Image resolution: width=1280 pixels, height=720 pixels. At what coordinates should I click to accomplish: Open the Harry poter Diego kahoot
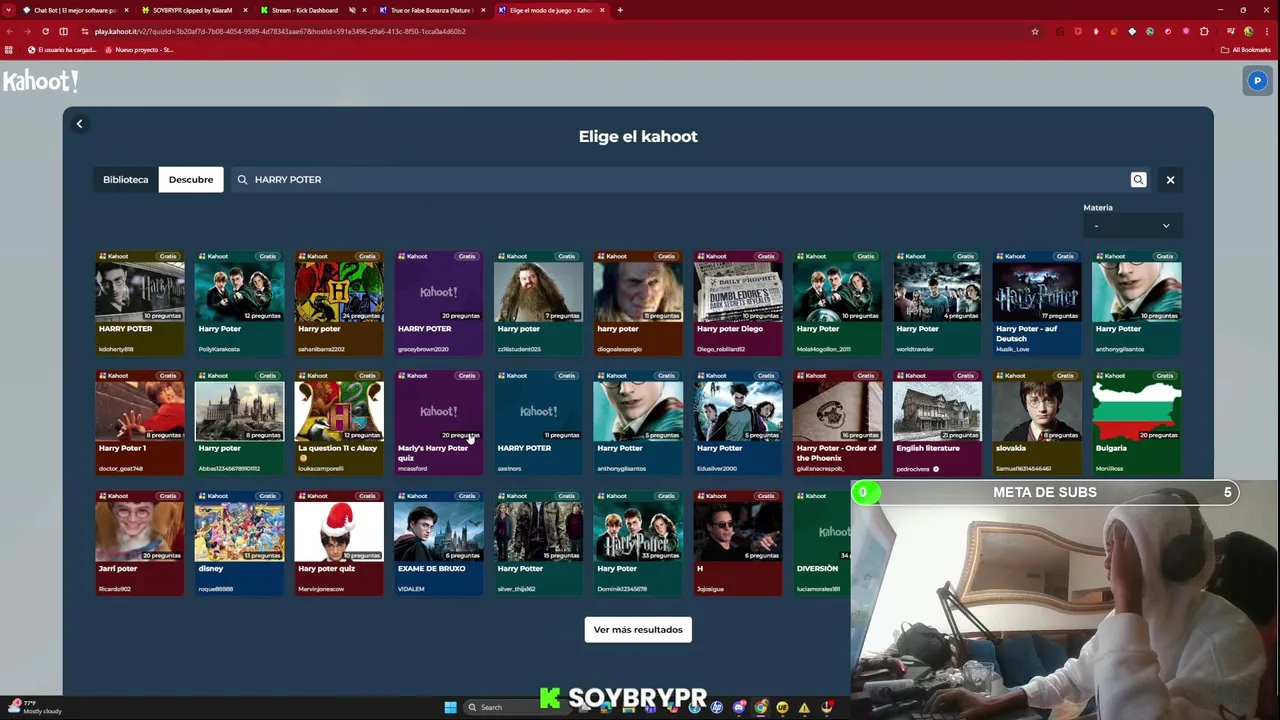click(738, 304)
